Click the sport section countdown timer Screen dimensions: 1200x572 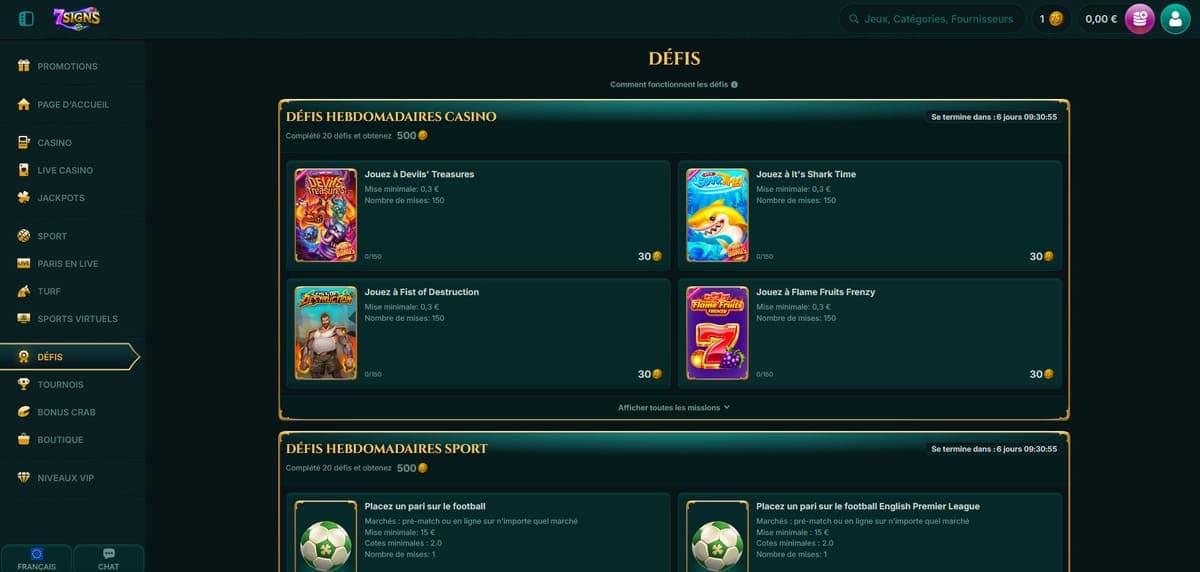(x=993, y=449)
